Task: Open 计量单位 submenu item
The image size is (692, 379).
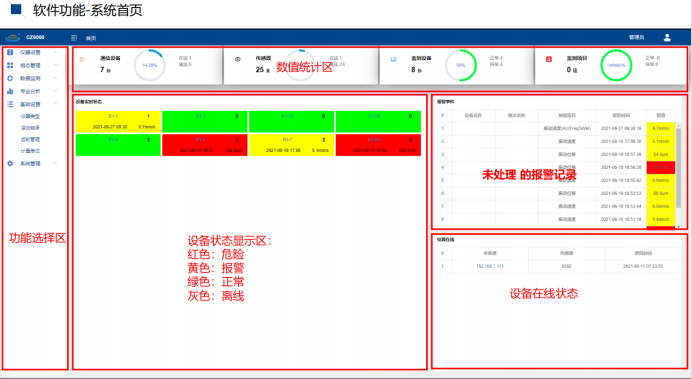Action: [30, 151]
